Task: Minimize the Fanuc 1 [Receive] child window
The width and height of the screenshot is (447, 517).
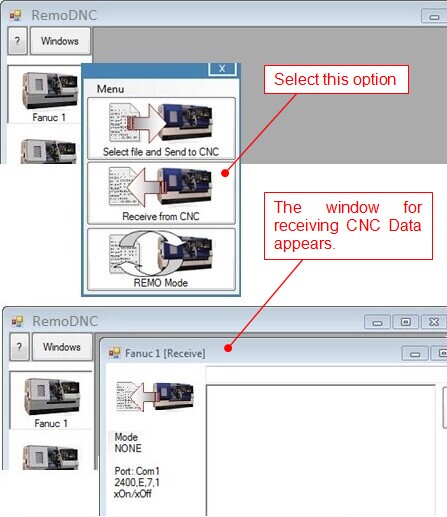Action: pyautogui.click(x=415, y=354)
